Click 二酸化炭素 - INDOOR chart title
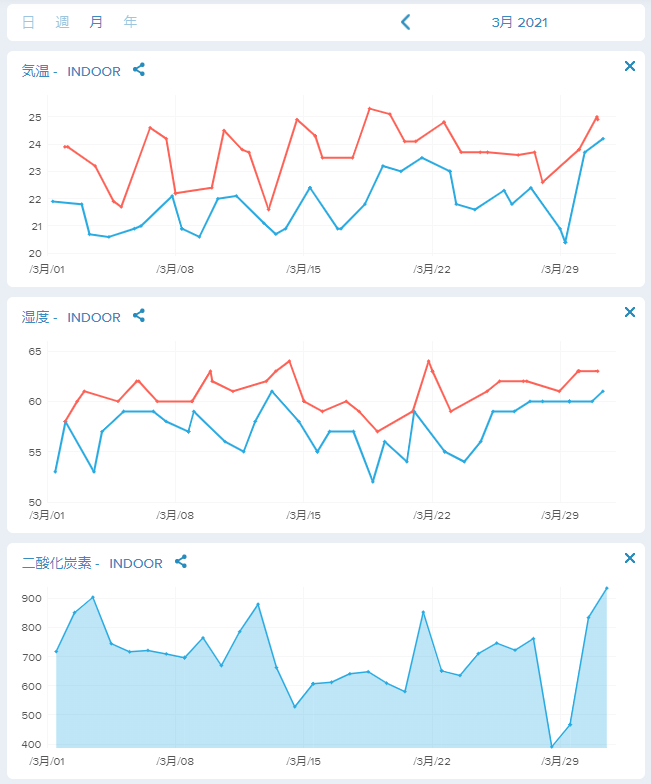 pos(92,563)
